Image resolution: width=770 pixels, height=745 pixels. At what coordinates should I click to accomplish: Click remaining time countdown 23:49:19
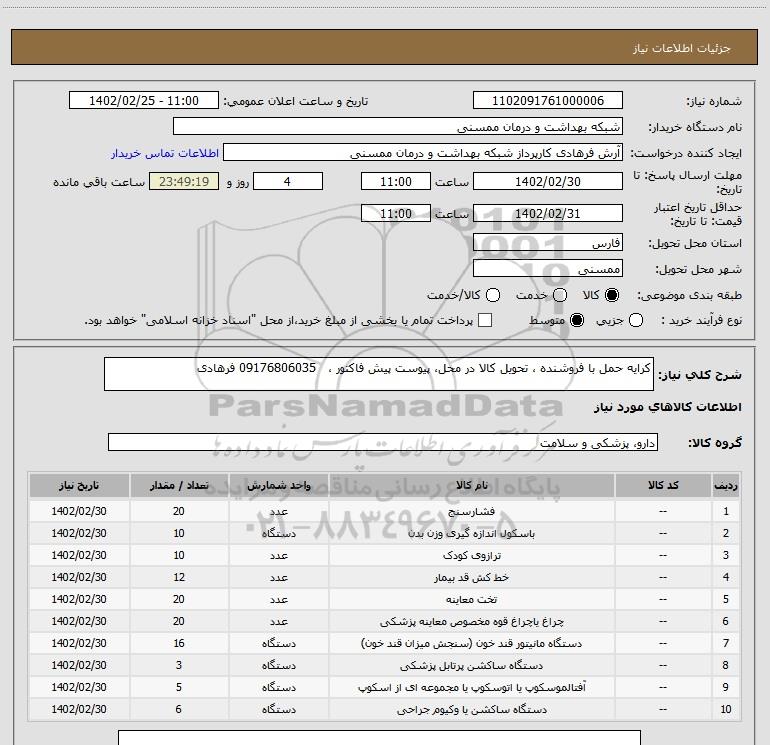click(184, 181)
